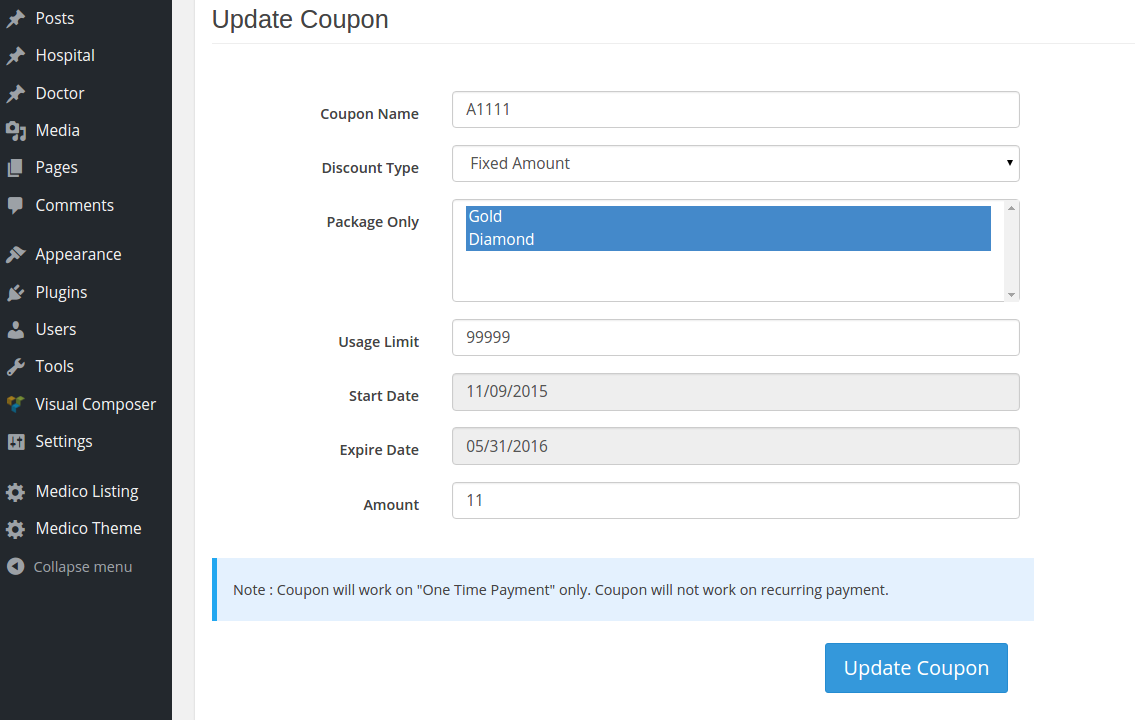Click the Pages icon in sidebar
The height and width of the screenshot is (720, 1135).
(16, 168)
